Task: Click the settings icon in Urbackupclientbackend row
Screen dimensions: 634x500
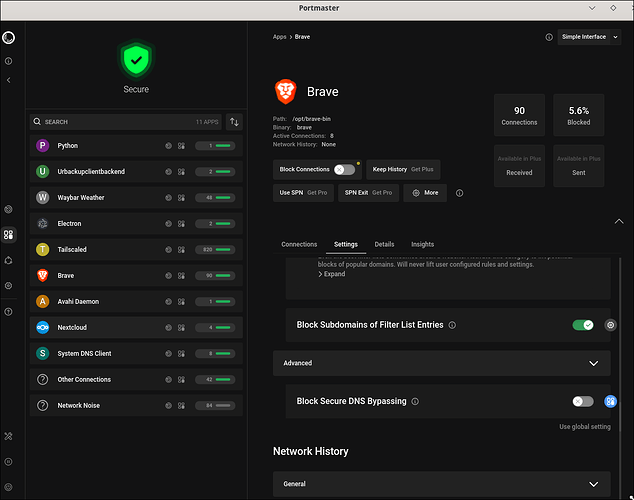Action: (x=182, y=172)
